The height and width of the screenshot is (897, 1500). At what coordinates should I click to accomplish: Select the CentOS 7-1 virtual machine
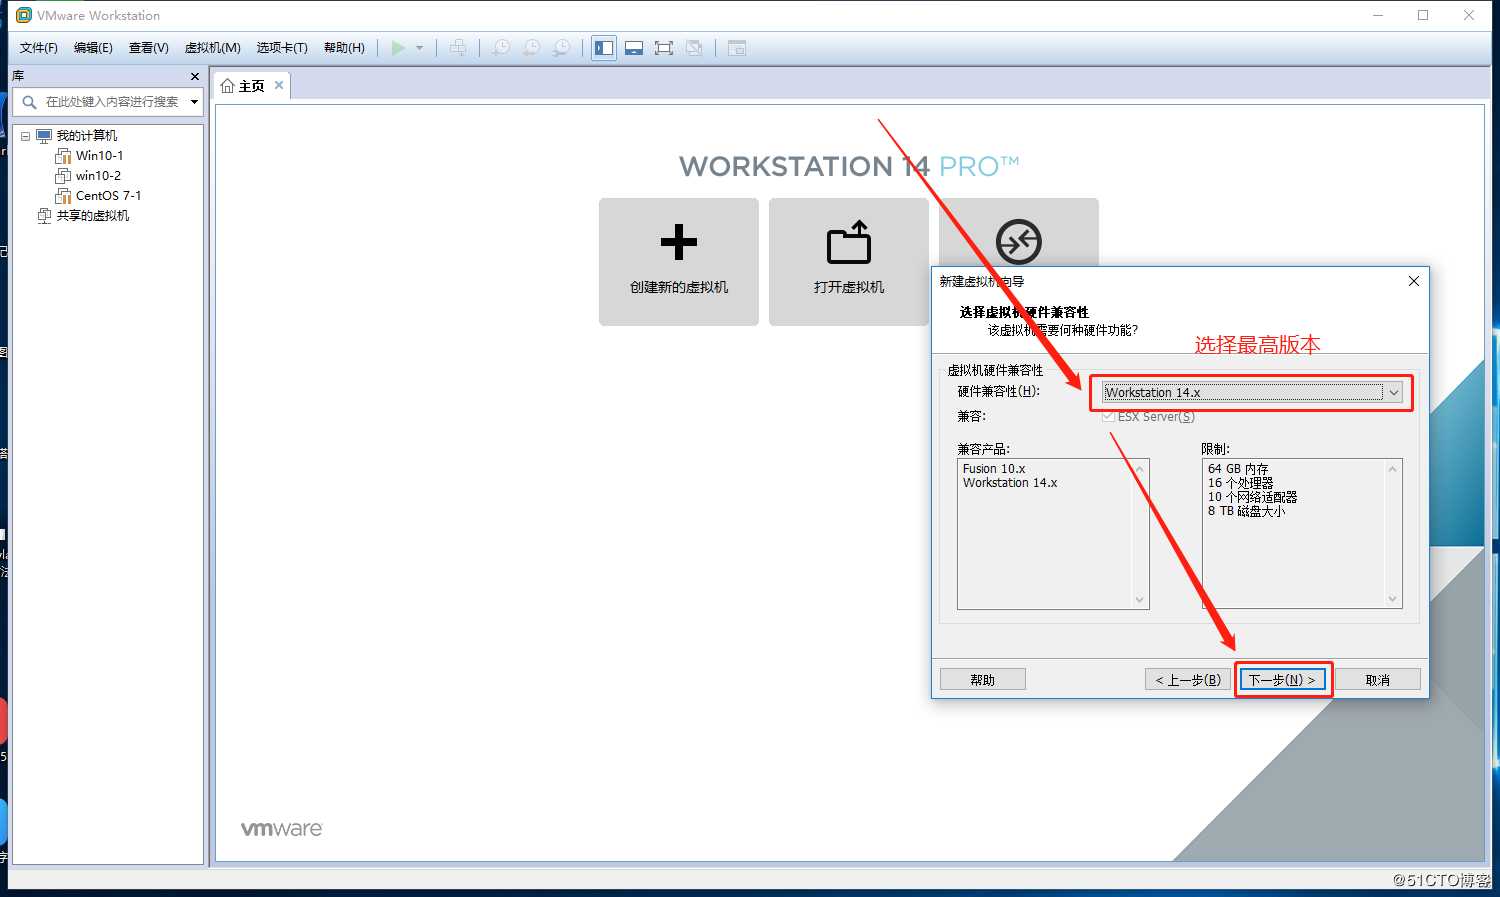pyautogui.click(x=108, y=196)
